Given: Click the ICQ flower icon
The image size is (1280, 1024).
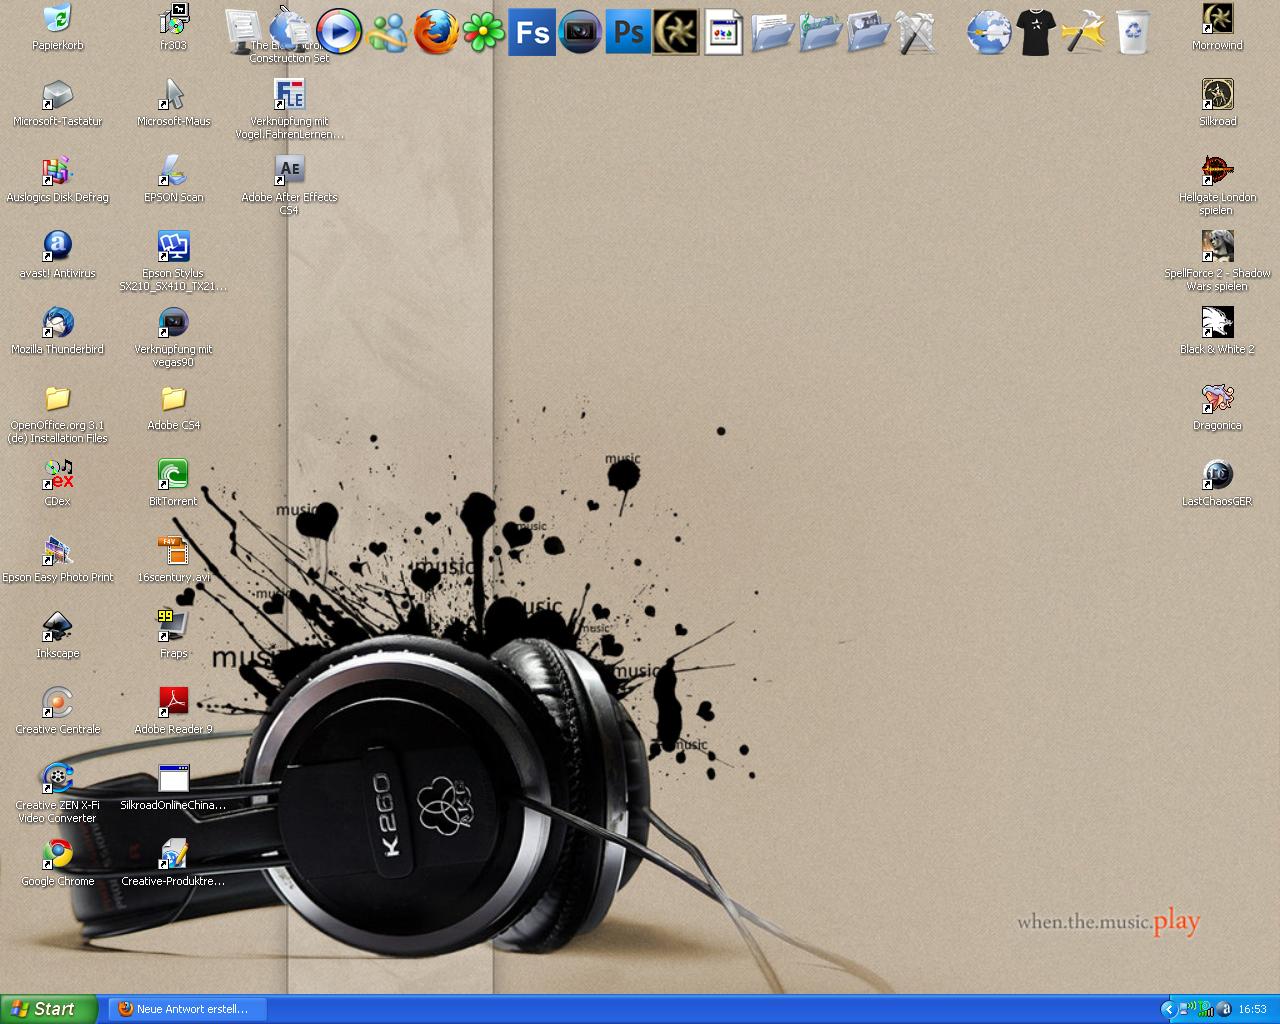Looking at the screenshot, I should click(x=484, y=32).
